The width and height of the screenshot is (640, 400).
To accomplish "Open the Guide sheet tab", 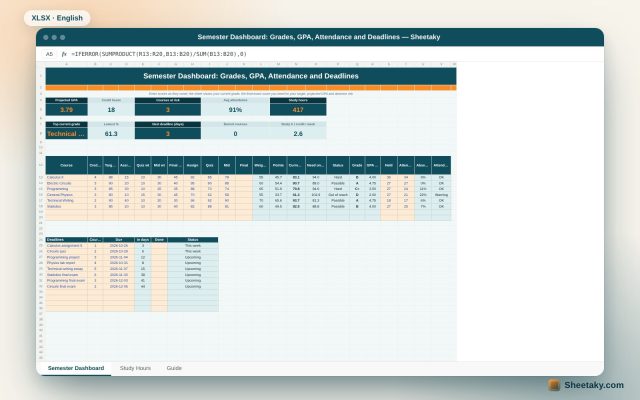I will (174, 368).
